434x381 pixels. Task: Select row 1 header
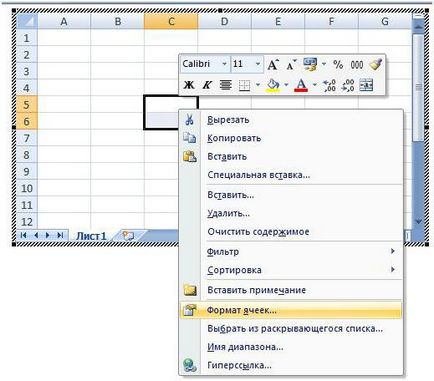pyautogui.click(x=27, y=38)
